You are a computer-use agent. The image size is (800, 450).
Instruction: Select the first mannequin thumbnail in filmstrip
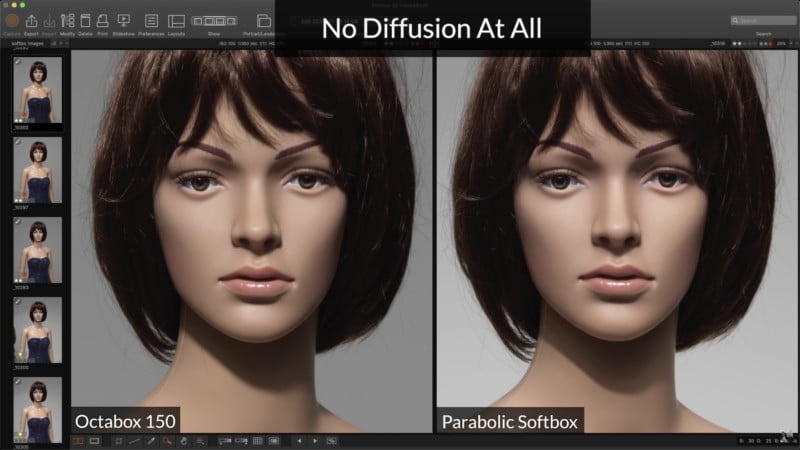[38, 88]
